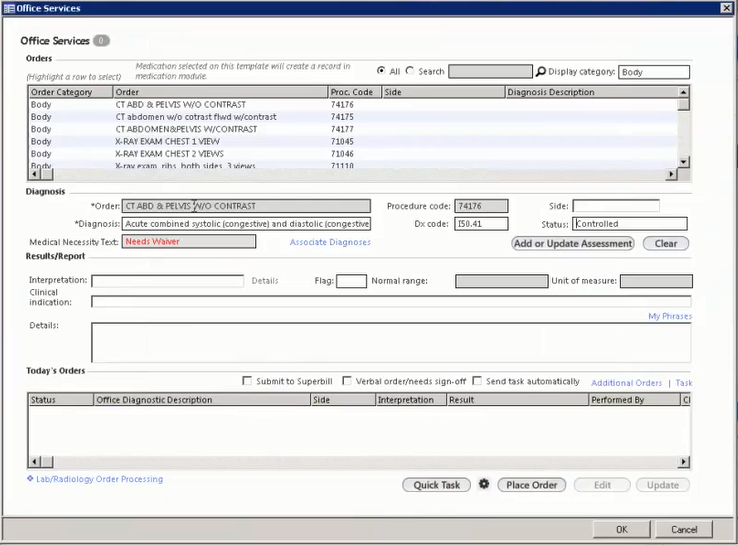Click the search magnifier icon

(541, 72)
